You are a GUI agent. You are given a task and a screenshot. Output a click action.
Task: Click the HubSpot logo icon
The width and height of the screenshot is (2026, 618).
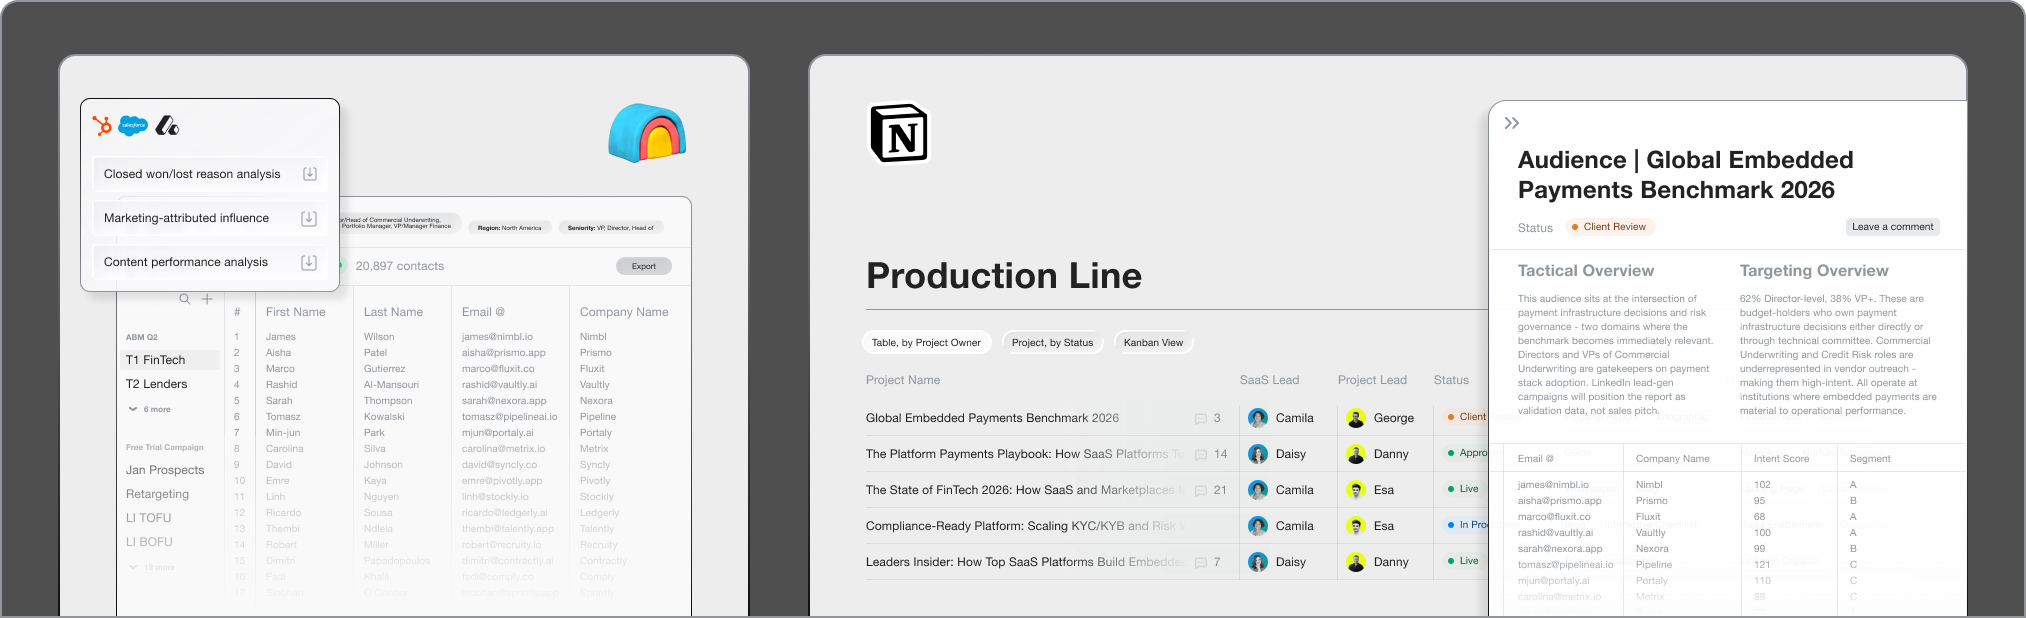[x=102, y=126]
